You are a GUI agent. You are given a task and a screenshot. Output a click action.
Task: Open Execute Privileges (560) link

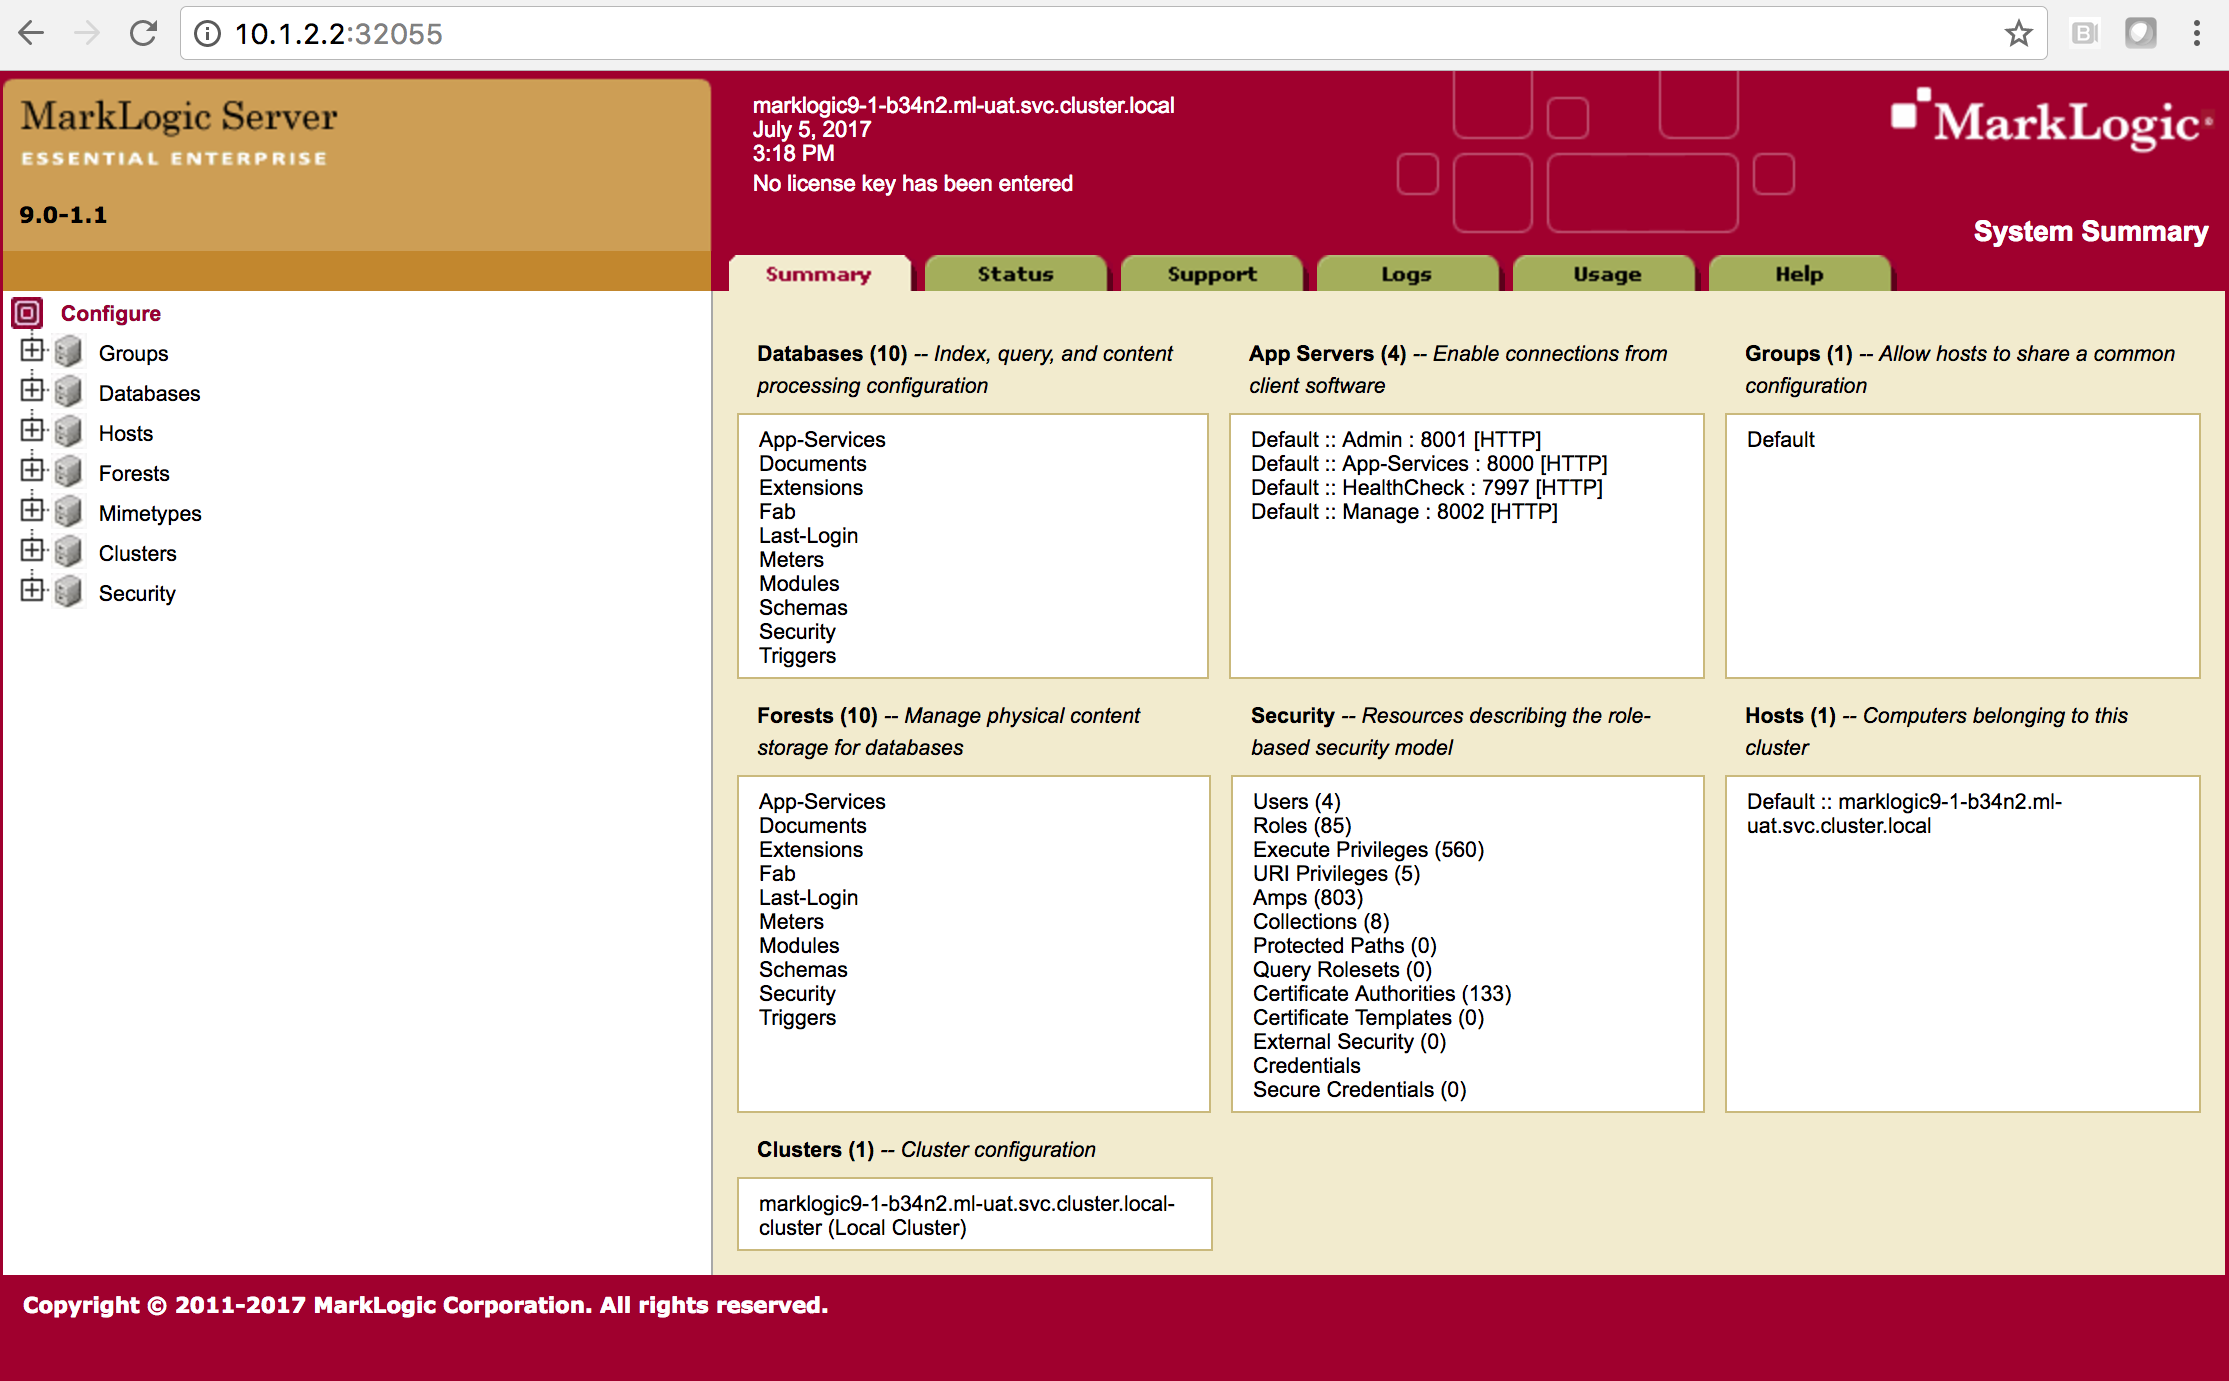[x=1368, y=849]
